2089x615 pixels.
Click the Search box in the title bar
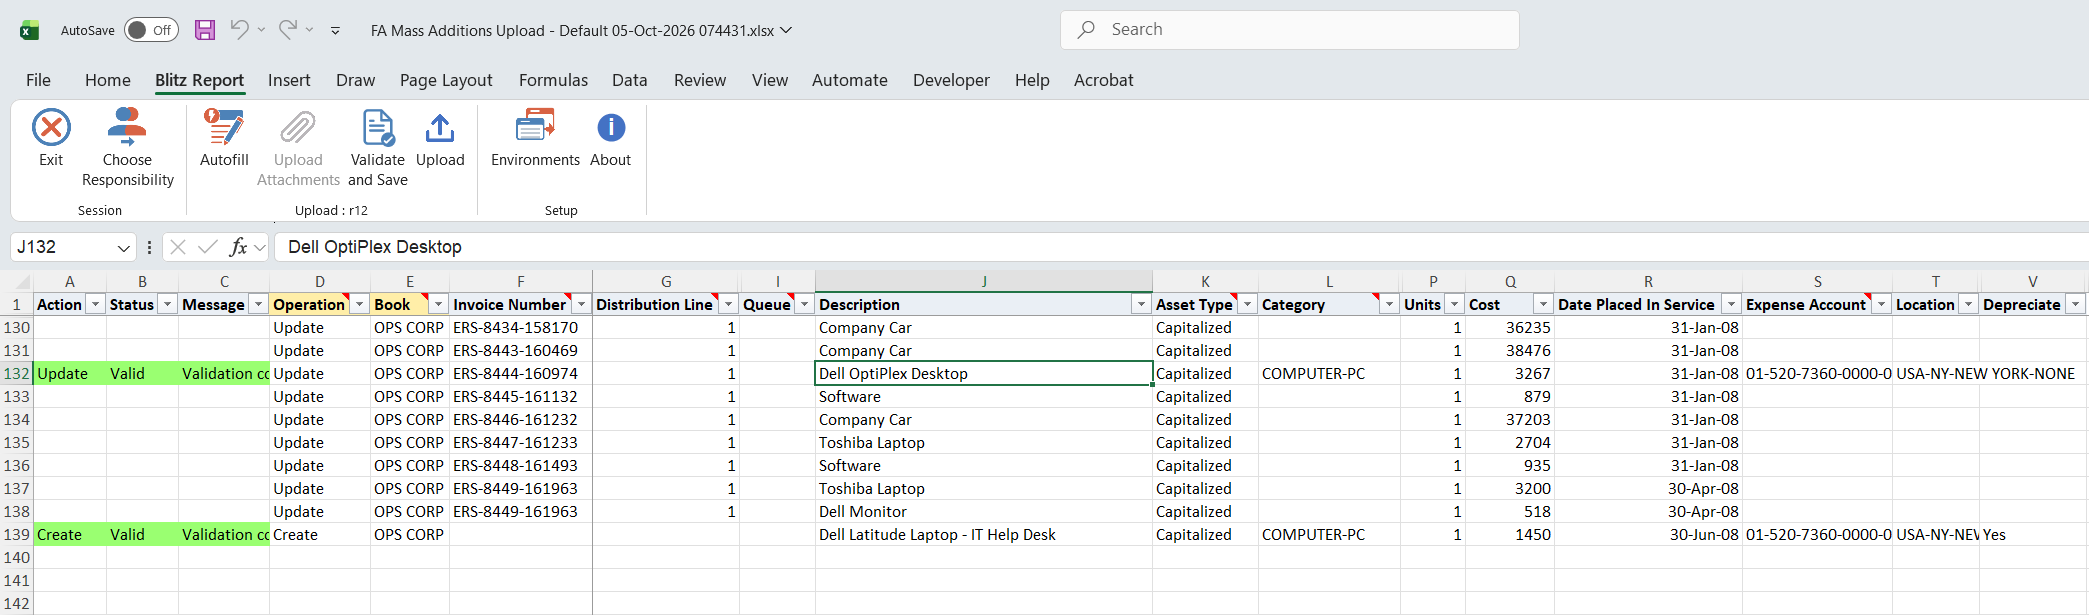pos(1290,30)
